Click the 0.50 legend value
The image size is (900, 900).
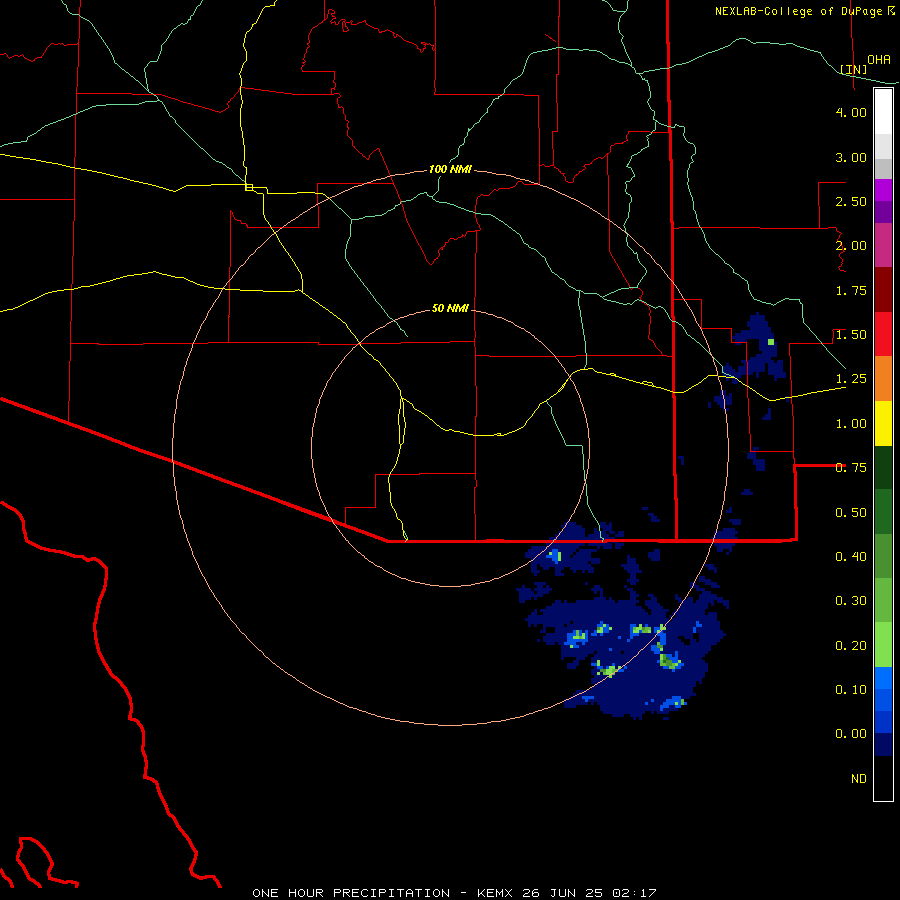[x=851, y=512]
